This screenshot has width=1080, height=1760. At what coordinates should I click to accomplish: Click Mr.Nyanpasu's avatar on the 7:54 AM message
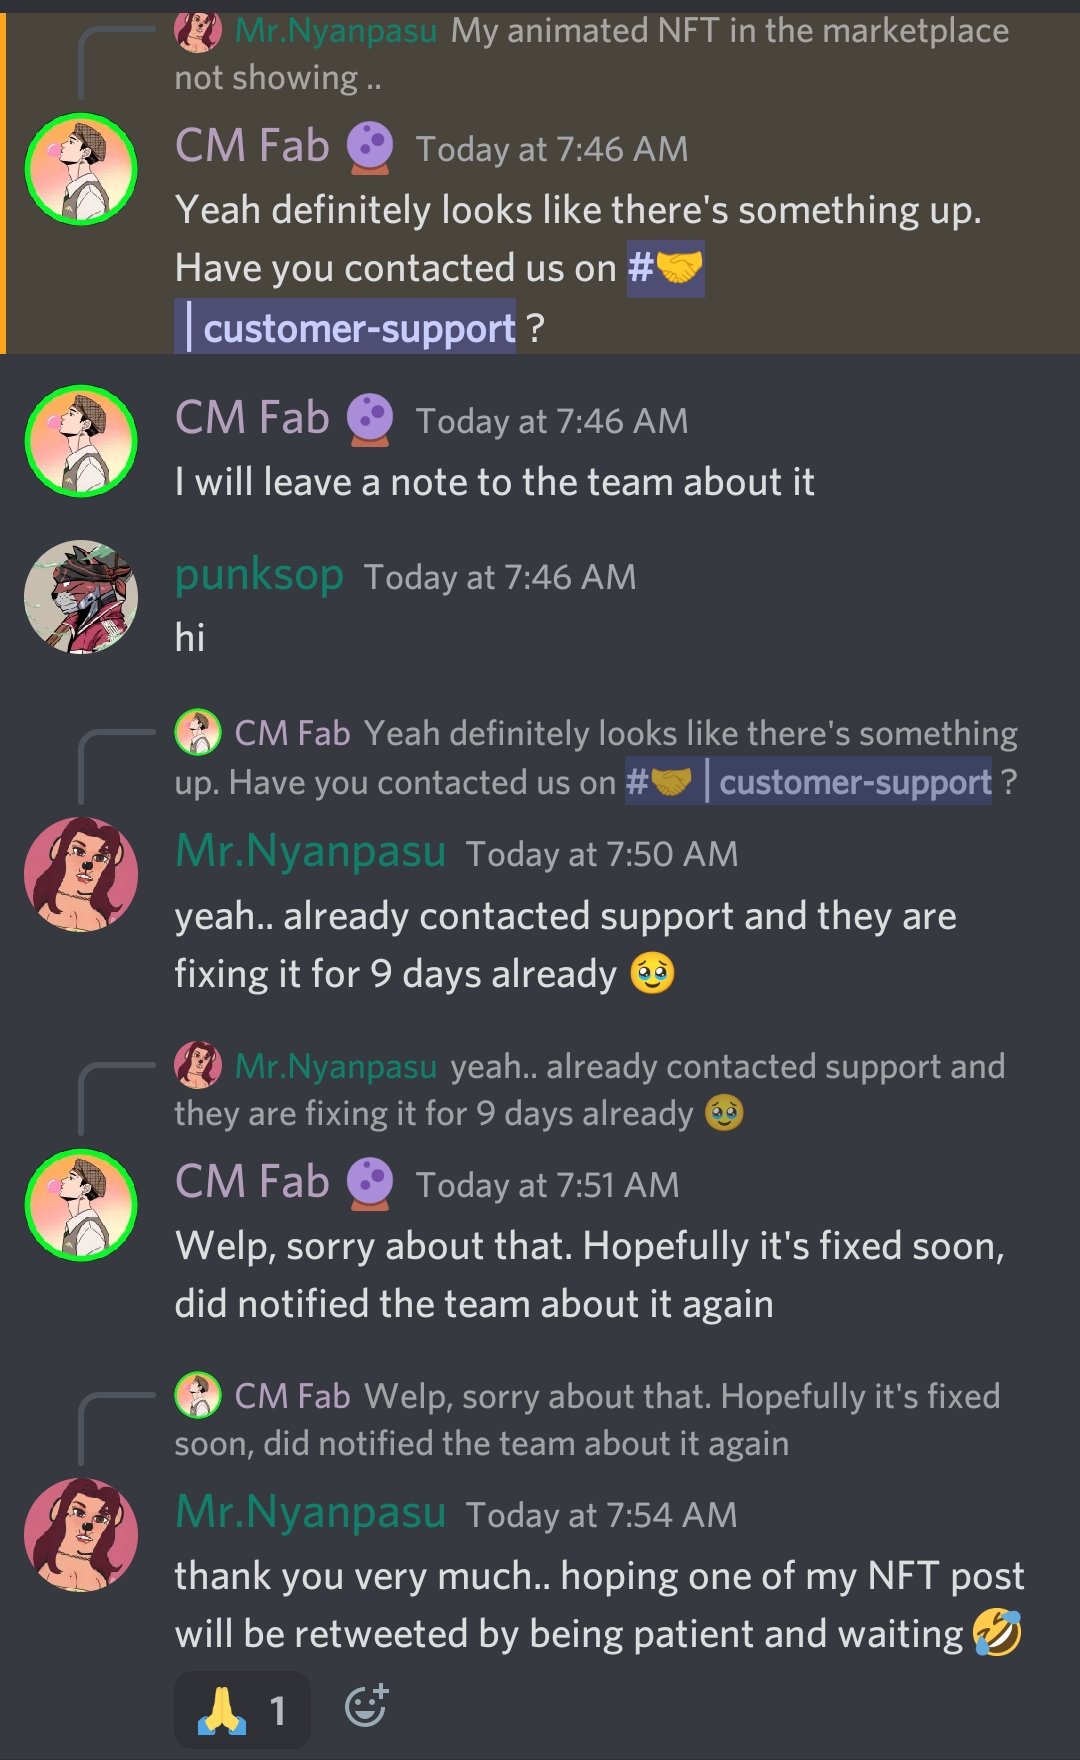coord(80,1535)
